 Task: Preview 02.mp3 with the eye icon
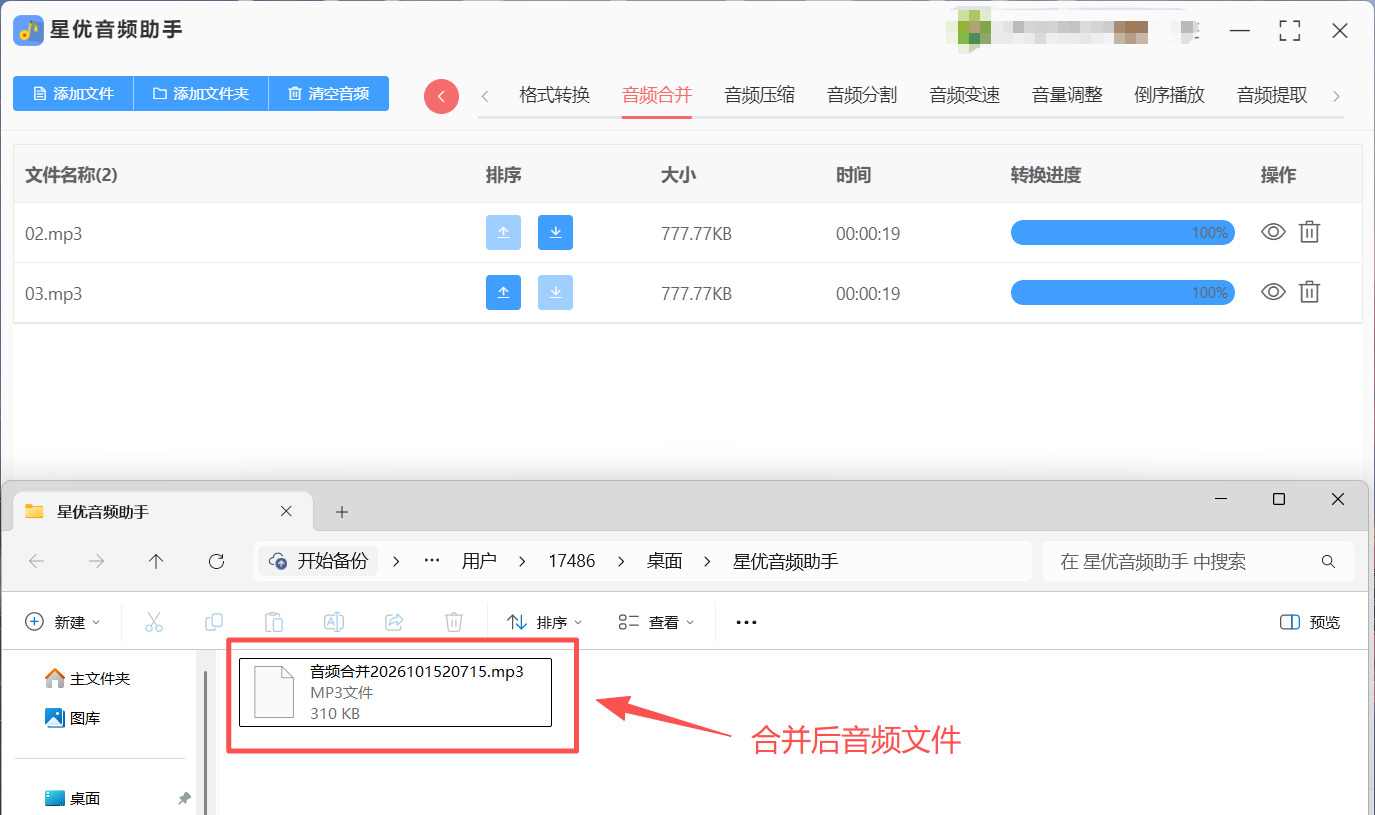click(1273, 232)
